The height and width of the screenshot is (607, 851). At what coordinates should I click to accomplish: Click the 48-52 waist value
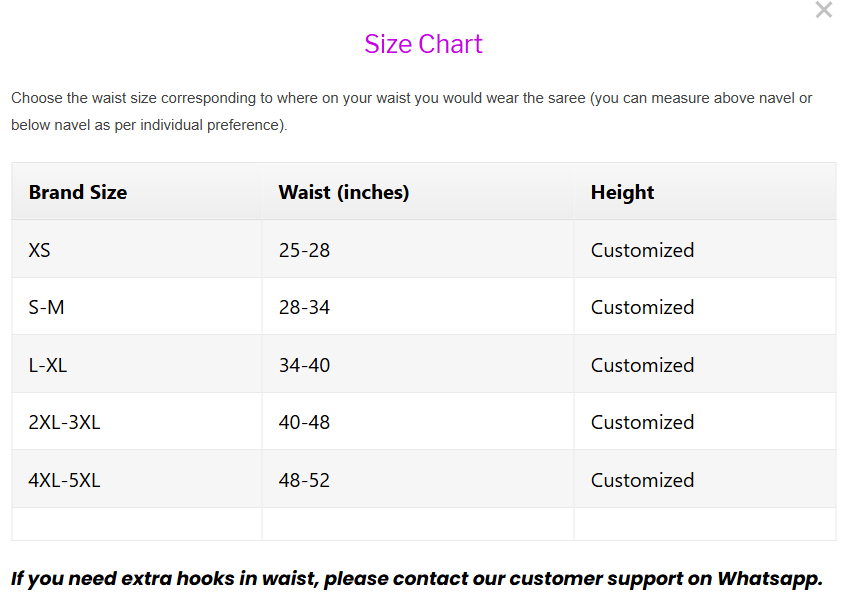(304, 480)
